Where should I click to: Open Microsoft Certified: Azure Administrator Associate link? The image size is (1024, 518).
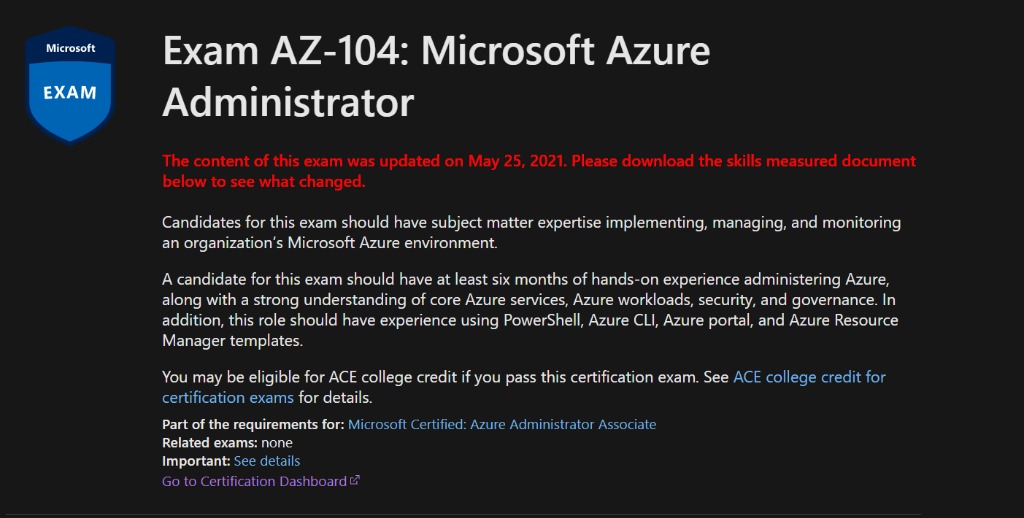pos(502,424)
